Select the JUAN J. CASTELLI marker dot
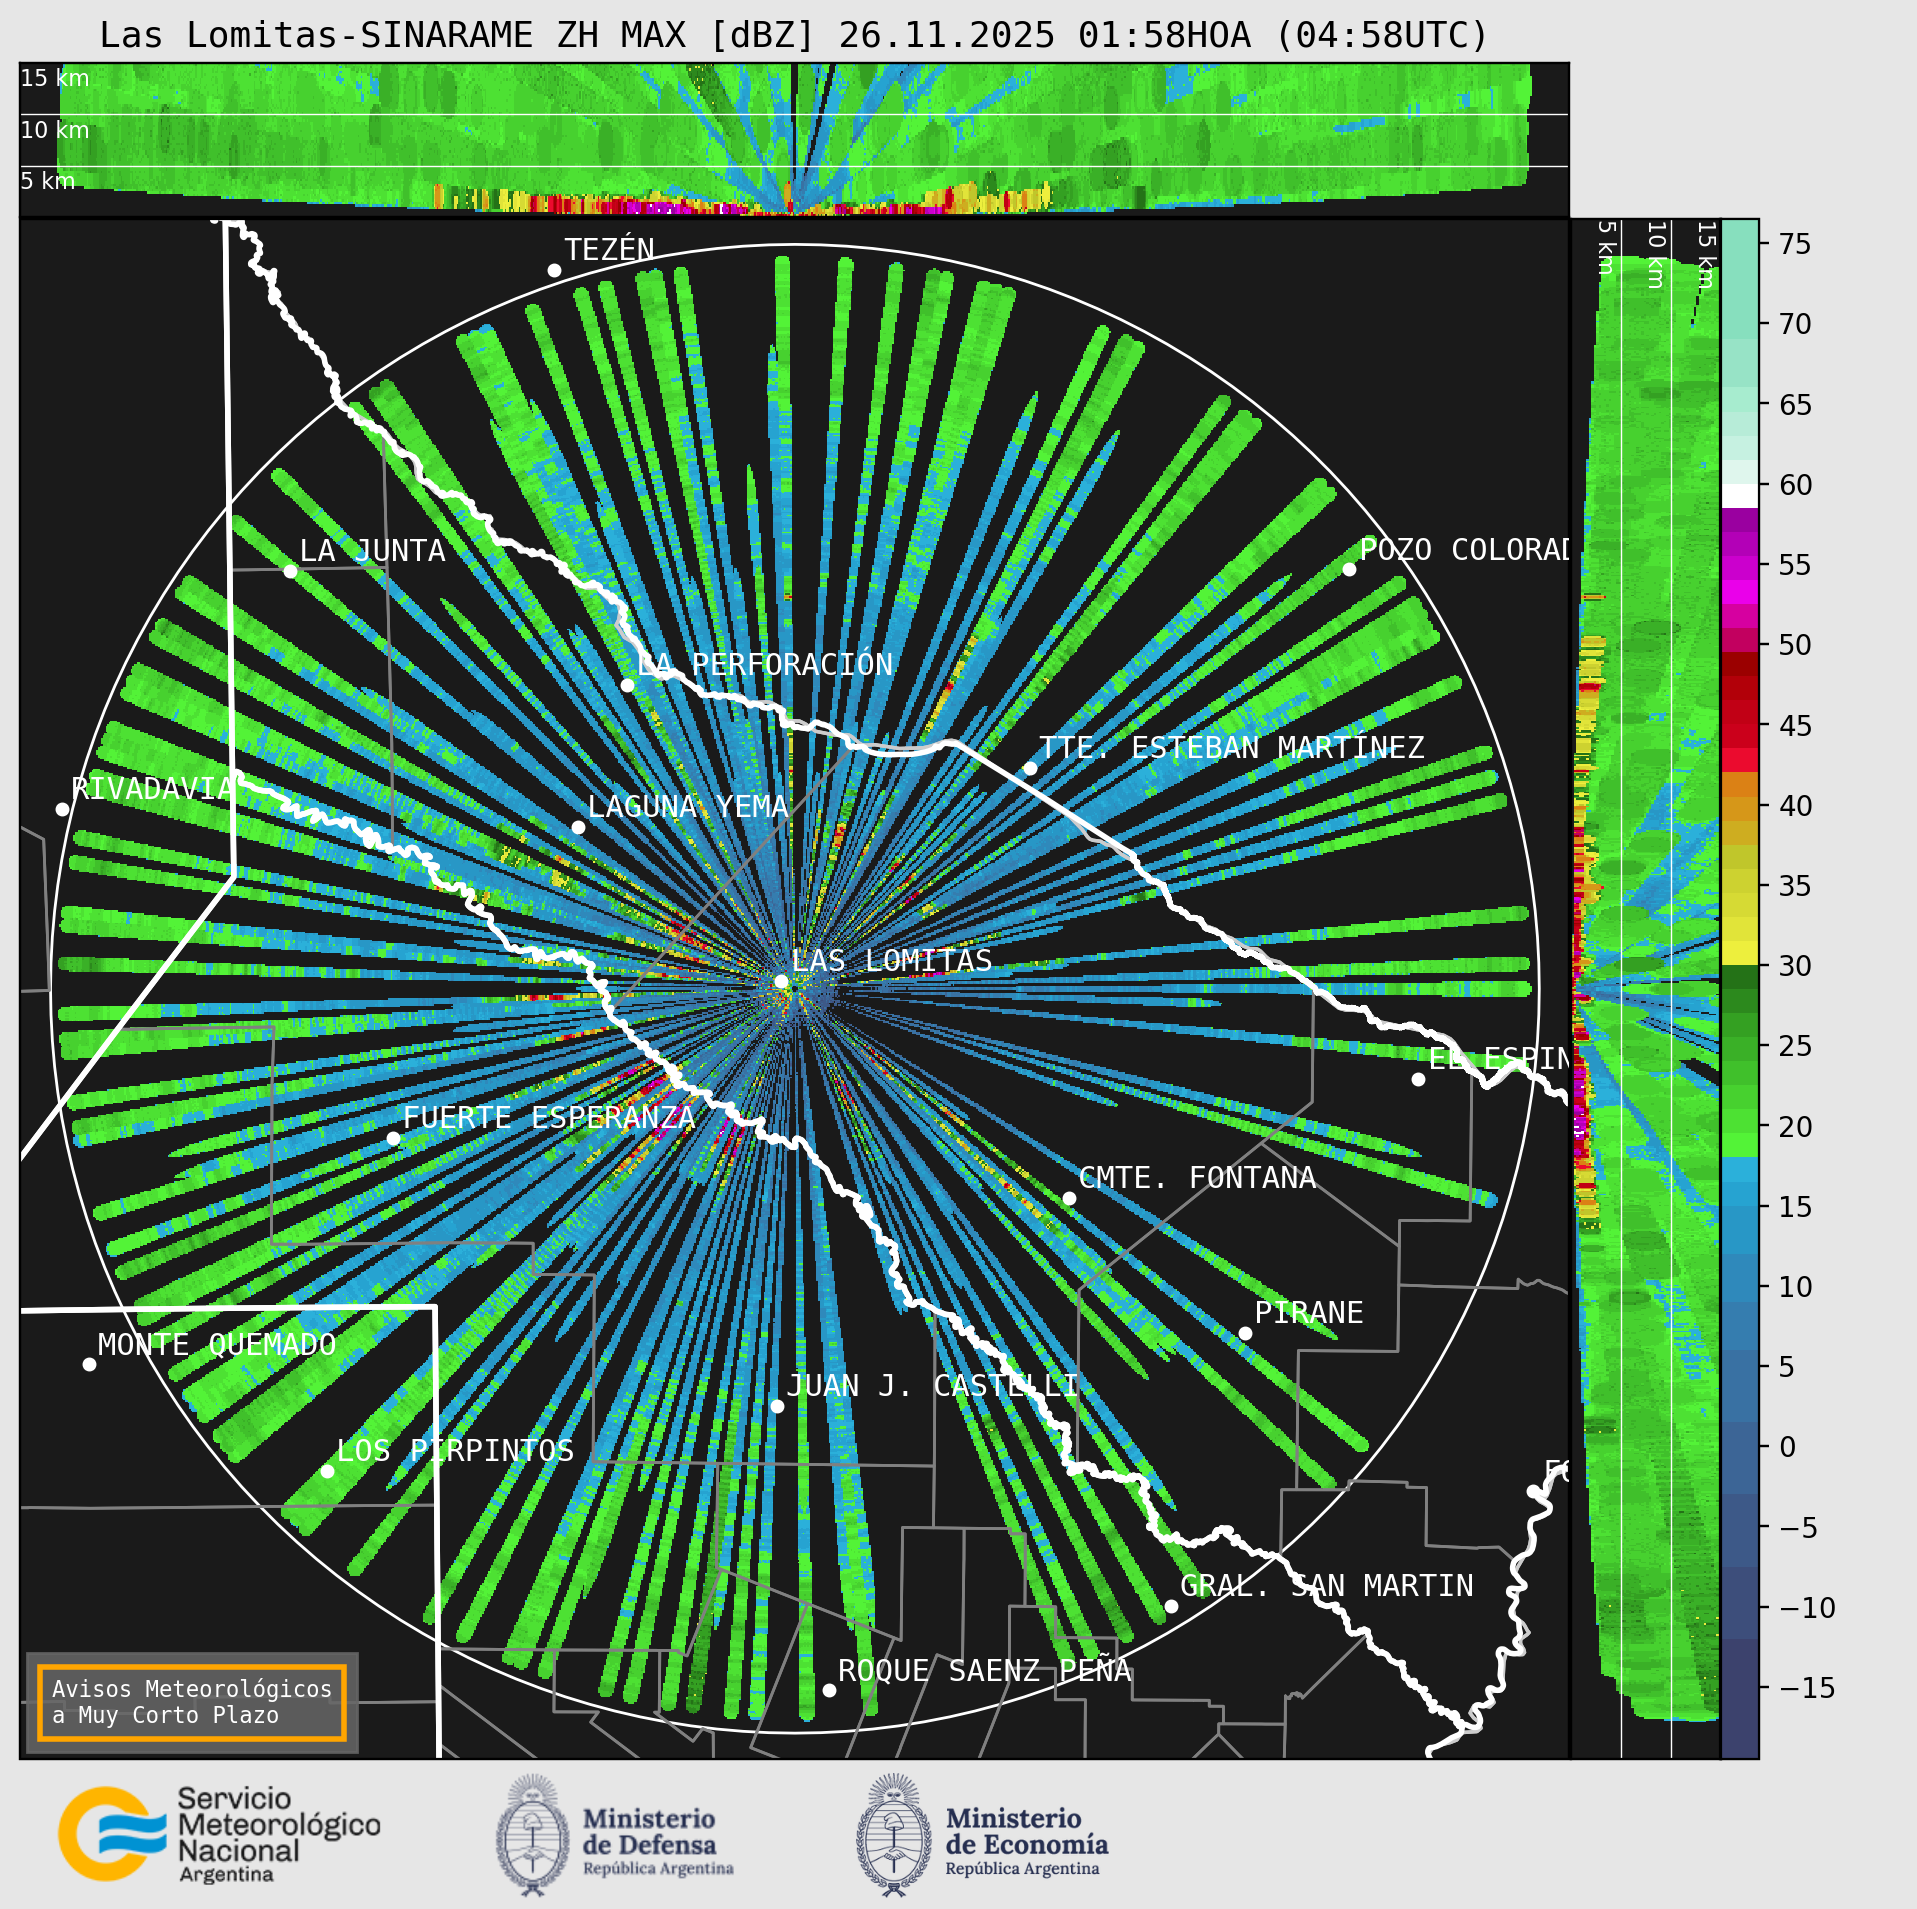Viewport: 1917px width, 1909px height. 777,1406
